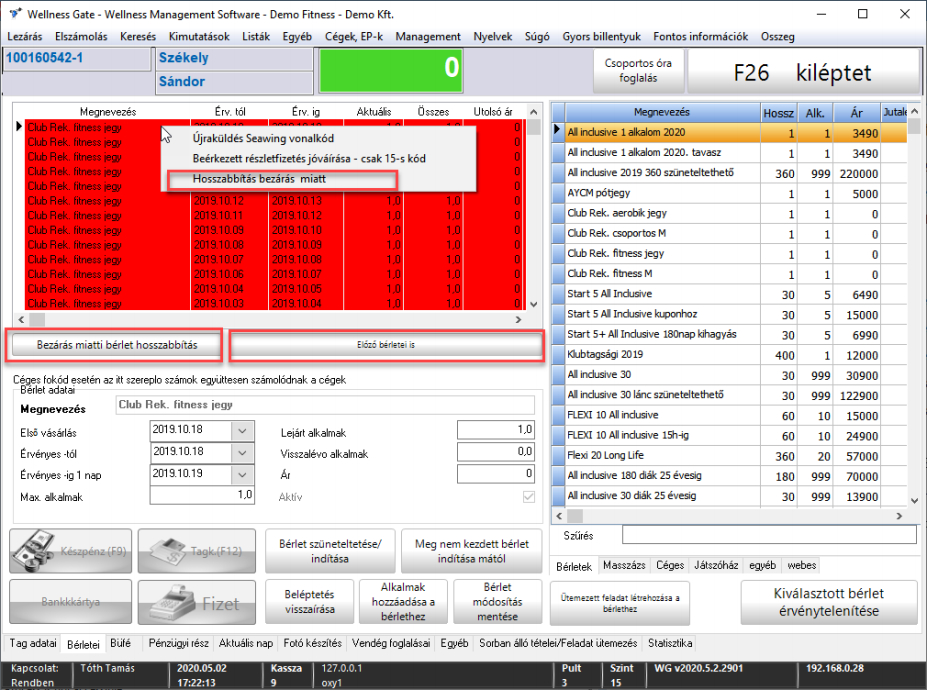Switch to the webes tab

tap(802, 566)
